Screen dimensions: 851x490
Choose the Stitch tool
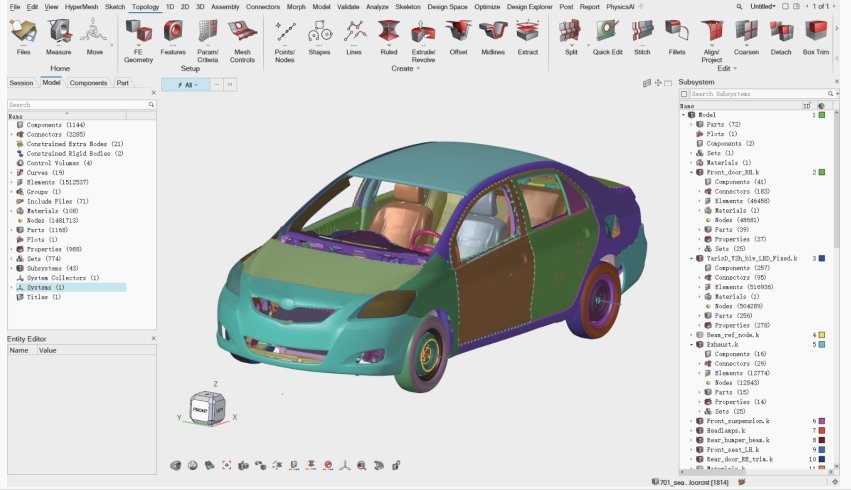point(641,36)
